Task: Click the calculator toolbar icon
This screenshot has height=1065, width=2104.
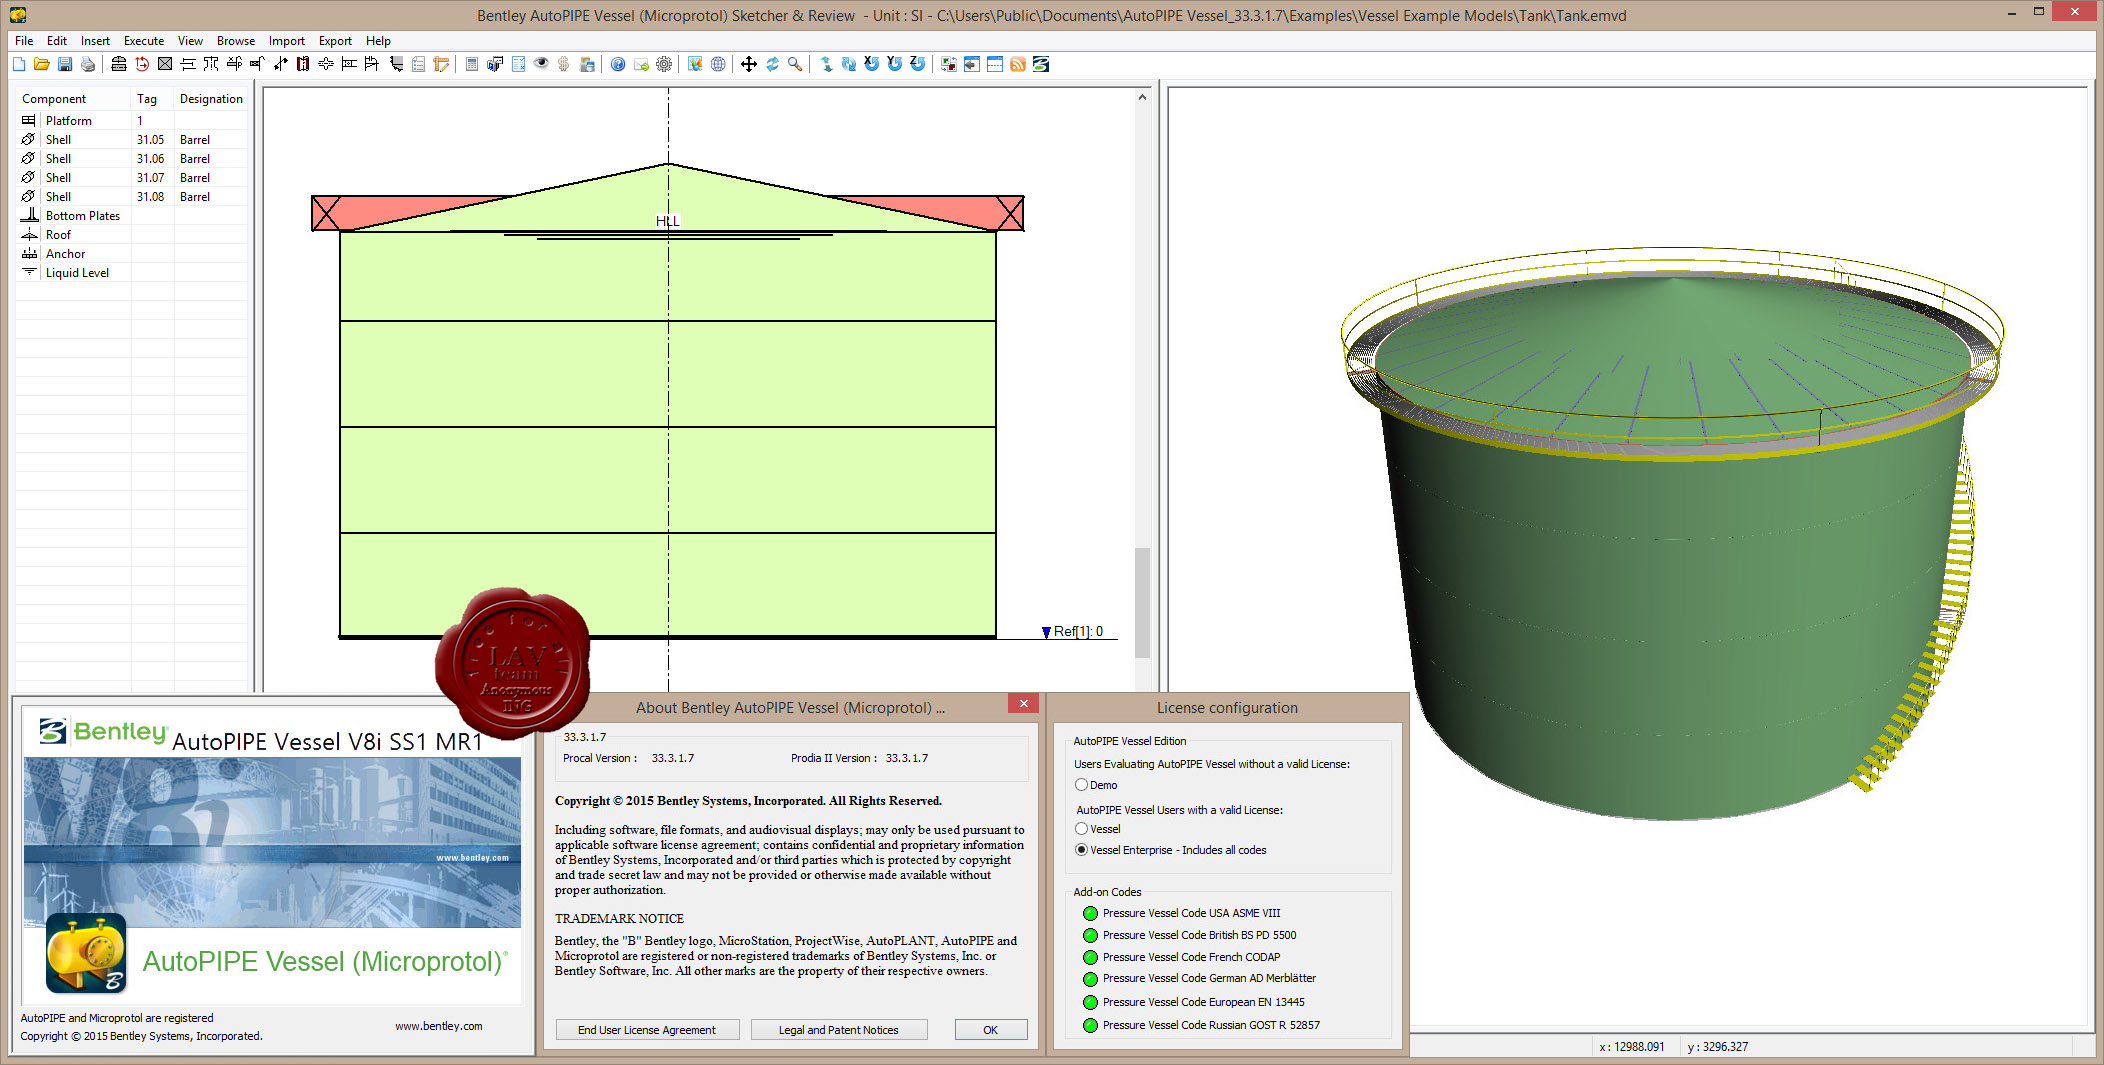Action: pos(471,64)
